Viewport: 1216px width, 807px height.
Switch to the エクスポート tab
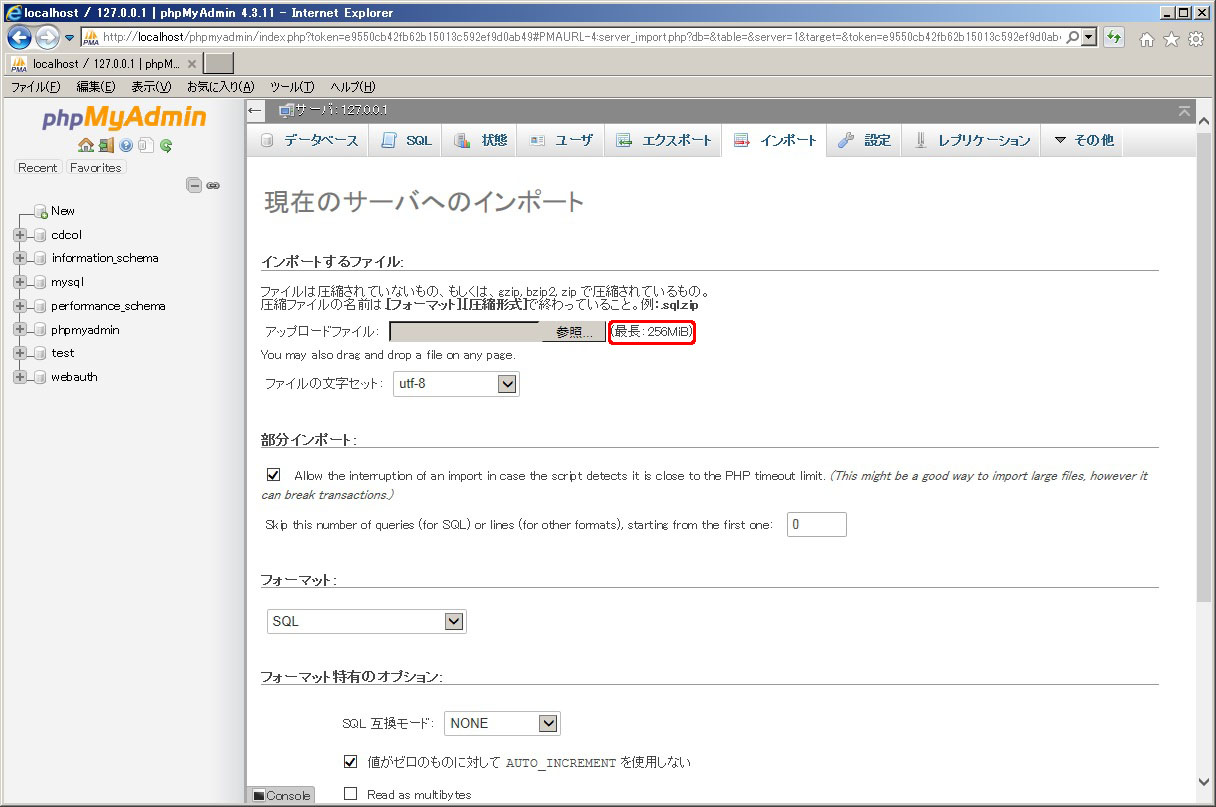(665, 140)
